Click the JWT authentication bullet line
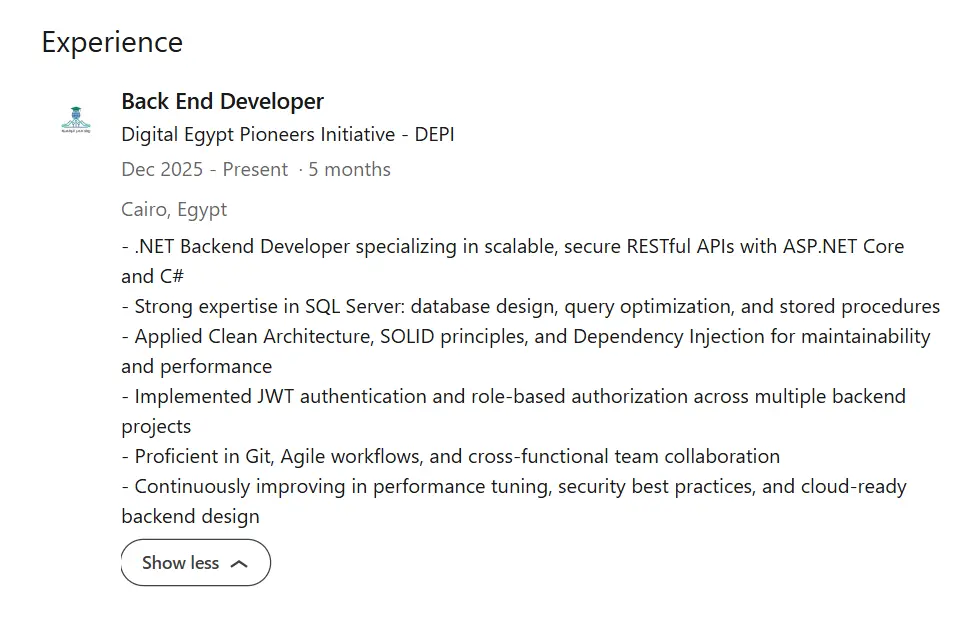 point(514,396)
